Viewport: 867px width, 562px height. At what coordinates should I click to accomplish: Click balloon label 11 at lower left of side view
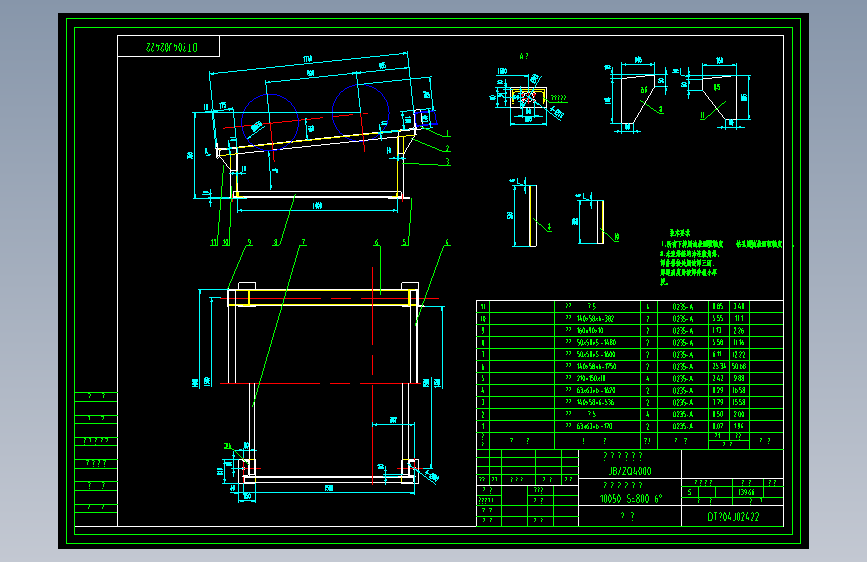pos(214,242)
